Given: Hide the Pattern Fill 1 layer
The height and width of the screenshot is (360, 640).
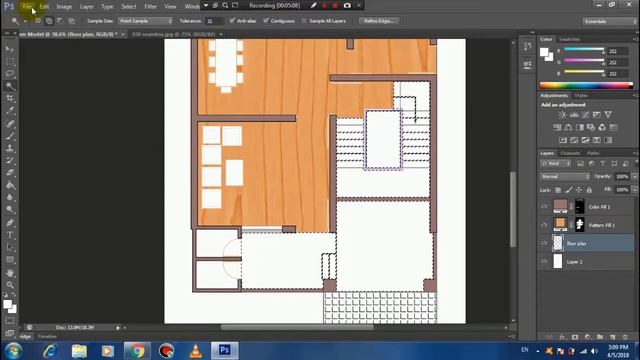Looking at the screenshot, I should point(544,225).
